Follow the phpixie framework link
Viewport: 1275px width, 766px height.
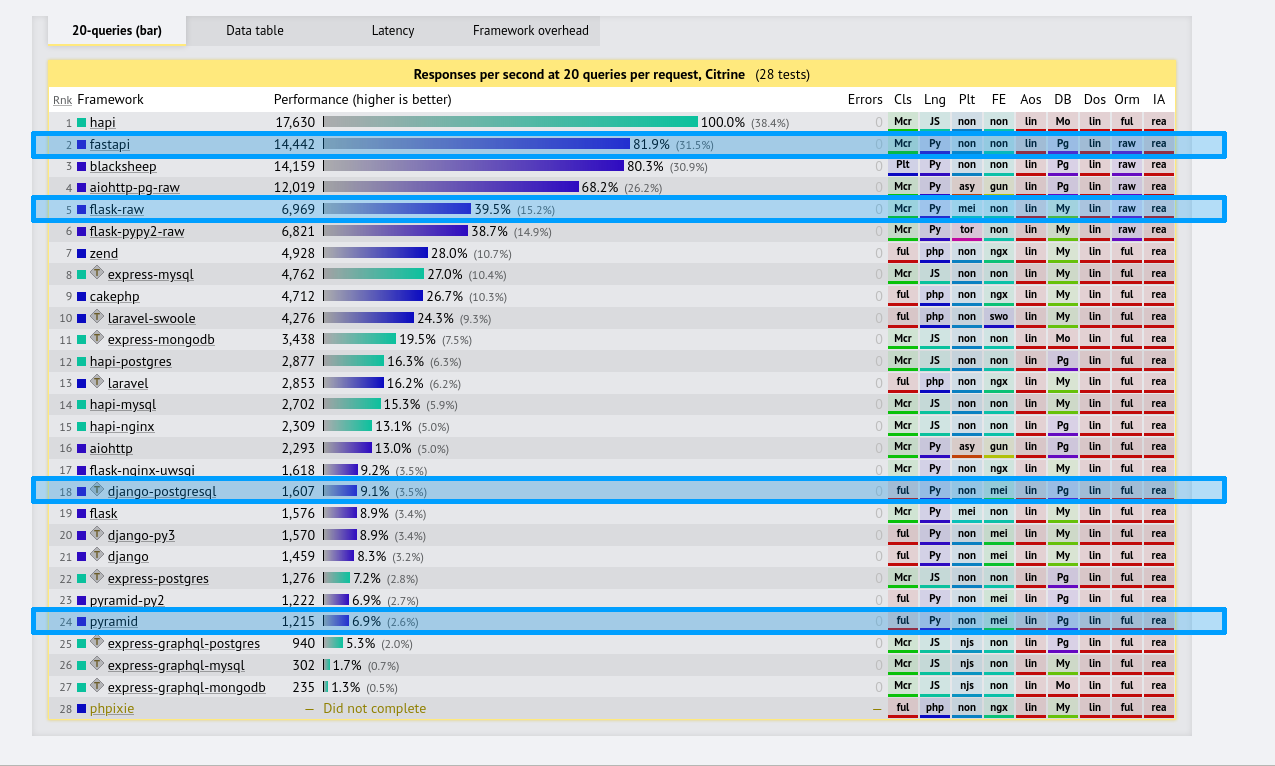pyautogui.click(x=111, y=708)
